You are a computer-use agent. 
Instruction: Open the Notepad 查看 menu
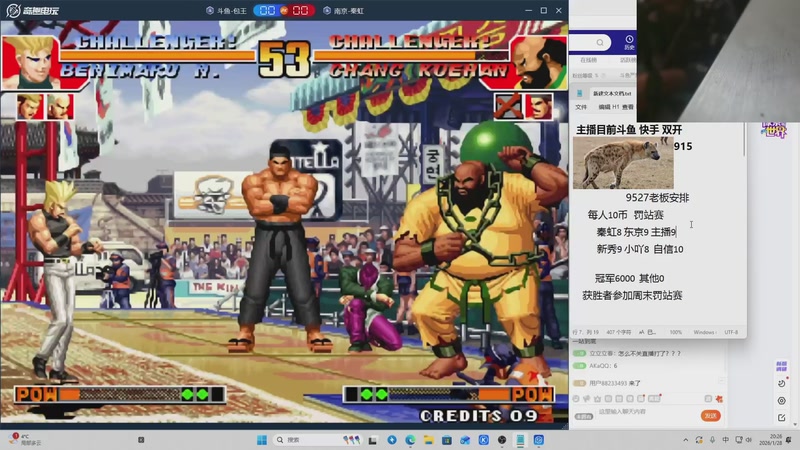coord(628,107)
